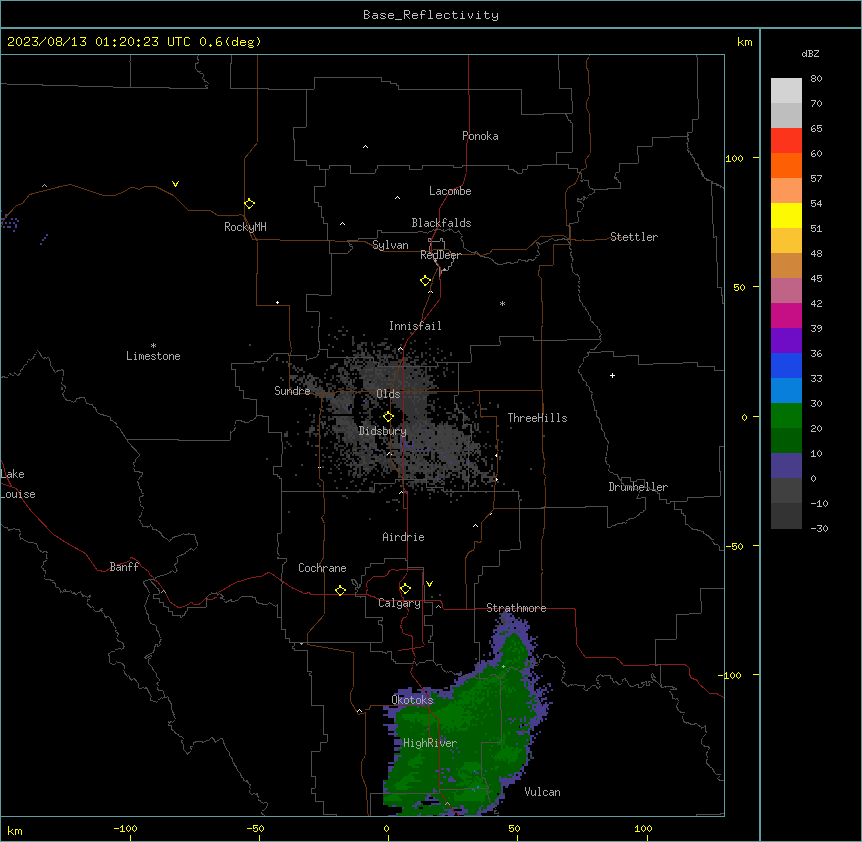The height and width of the screenshot is (842, 862).
Task: Click the yellow marker between Olds and Didsbury
Action: (389, 417)
